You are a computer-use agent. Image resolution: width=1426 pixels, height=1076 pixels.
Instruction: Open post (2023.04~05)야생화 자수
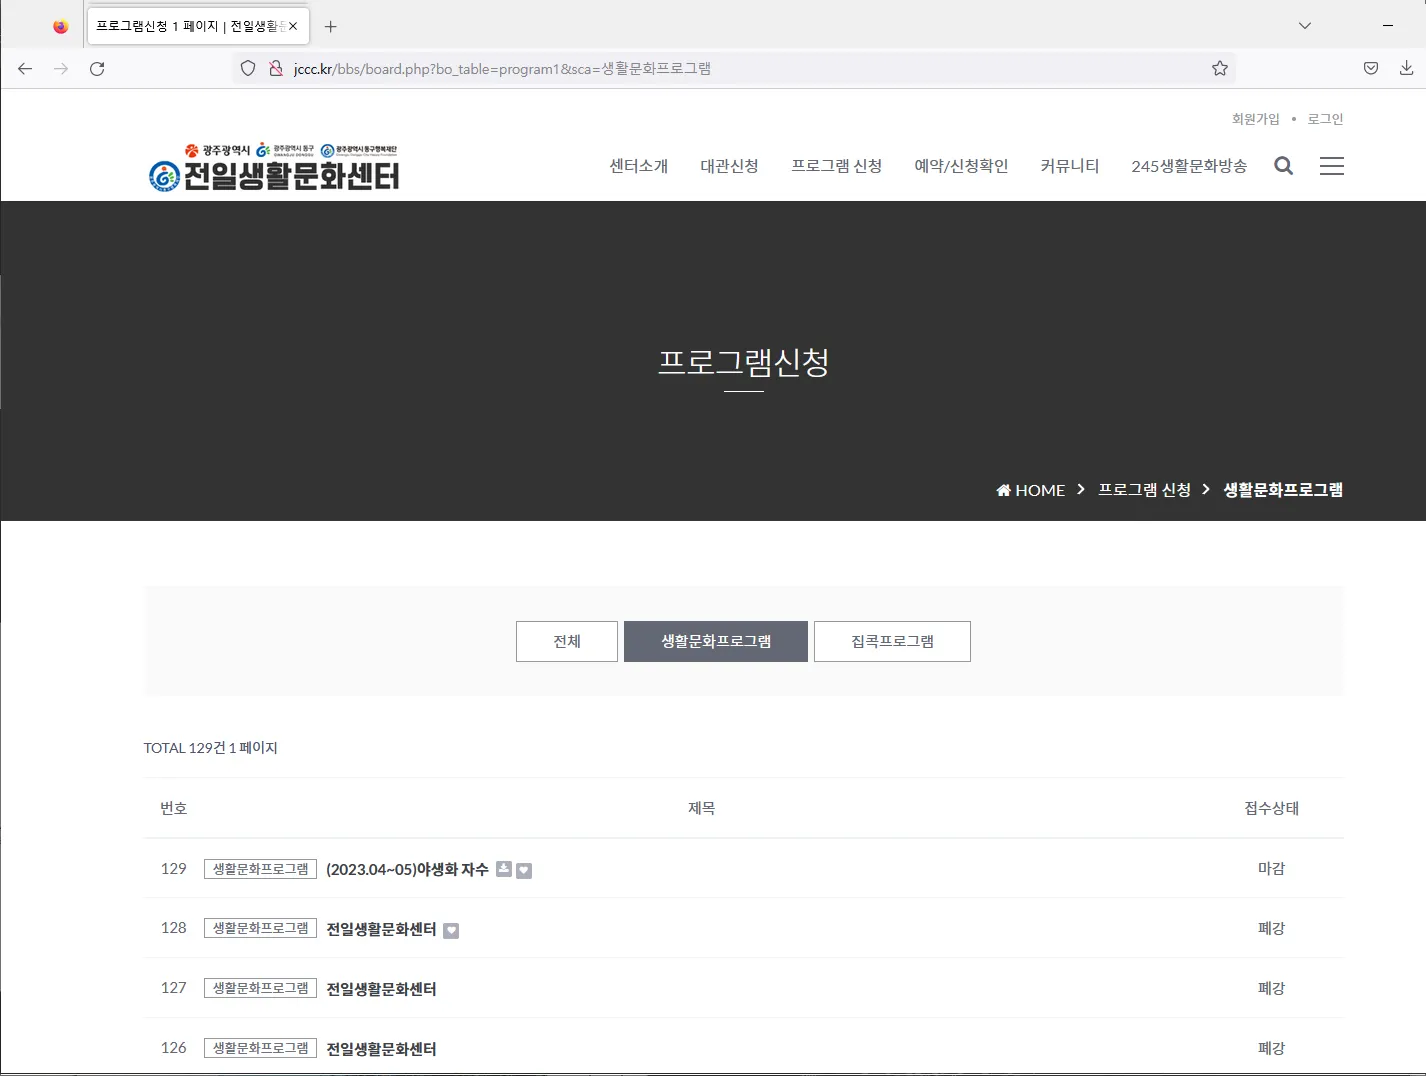click(407, 869)
